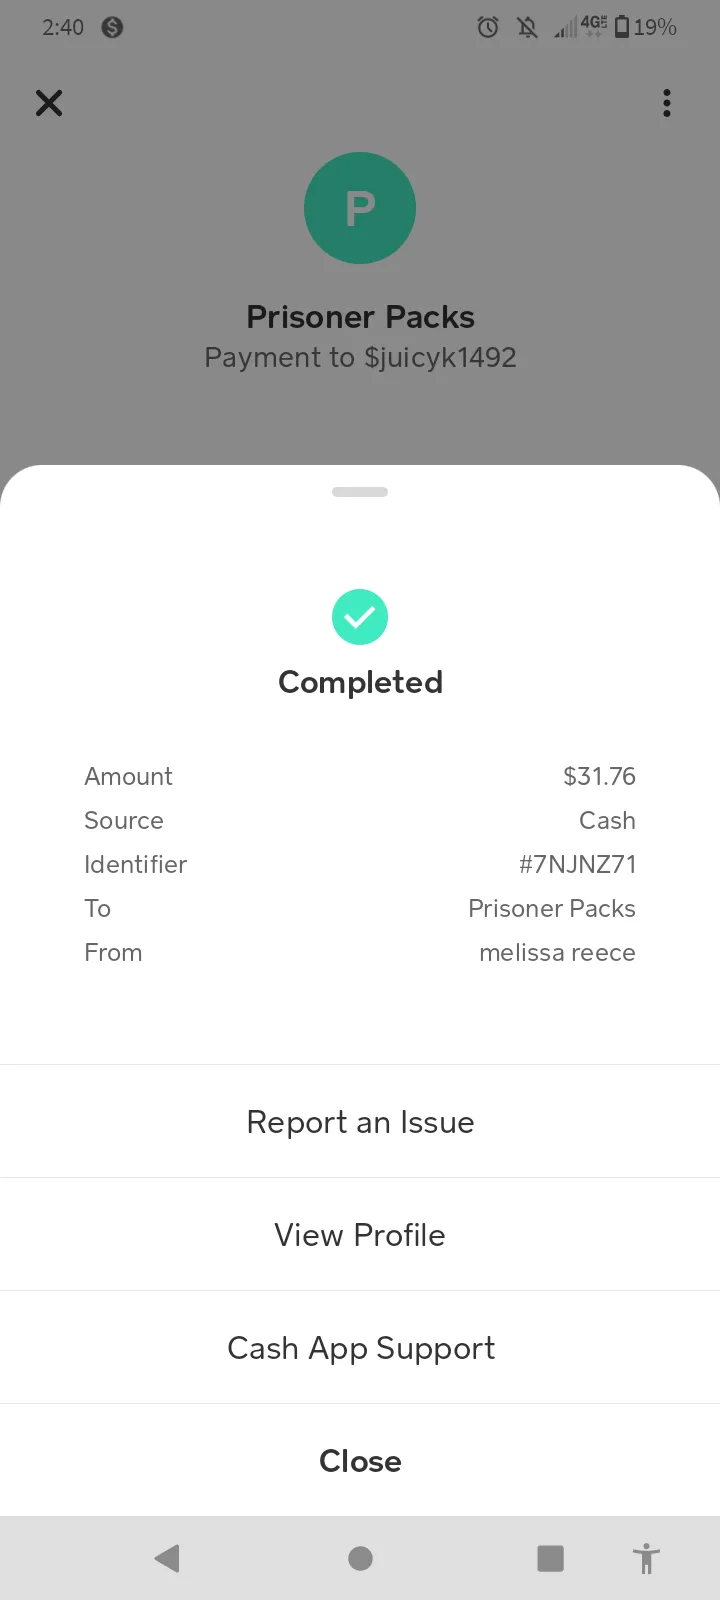Tap the alarm clock status icon
Screen dimensions: 720x1600
(488, 27)
